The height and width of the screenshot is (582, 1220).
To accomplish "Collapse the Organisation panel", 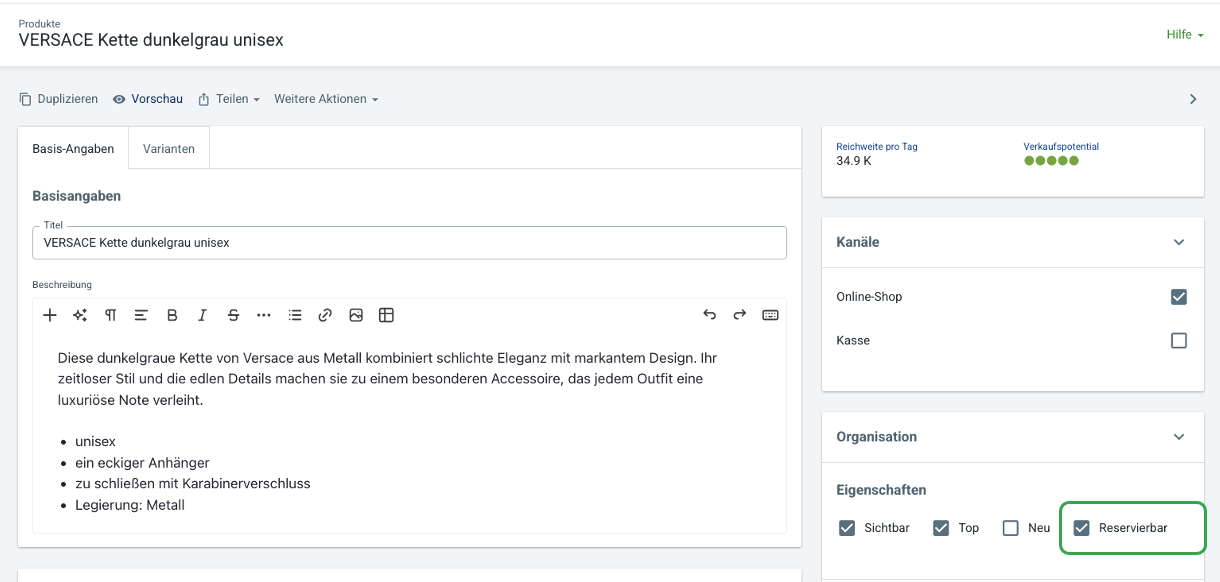I will click(1179, 437).
